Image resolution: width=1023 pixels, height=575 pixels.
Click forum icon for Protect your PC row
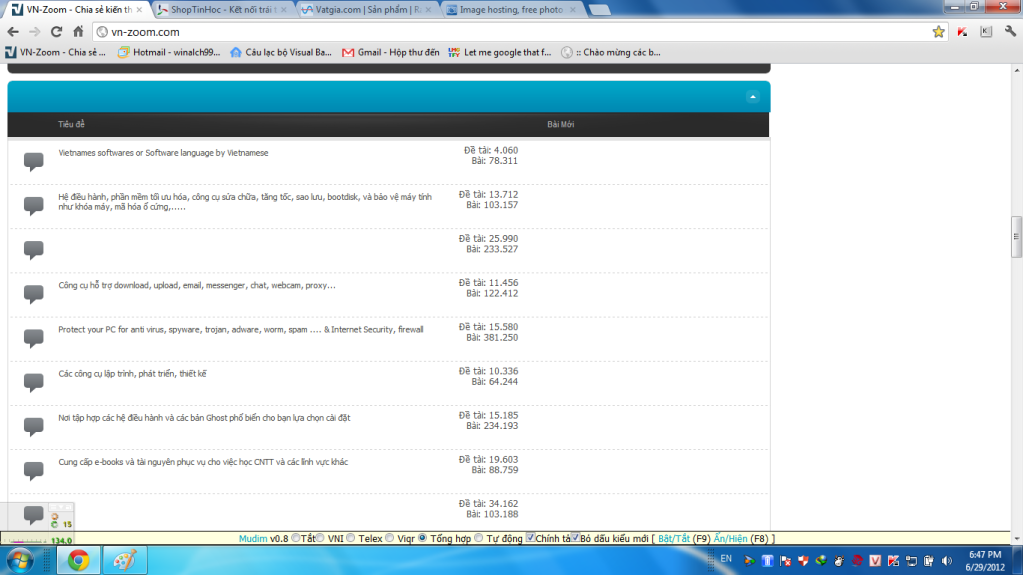click(33, 338)
